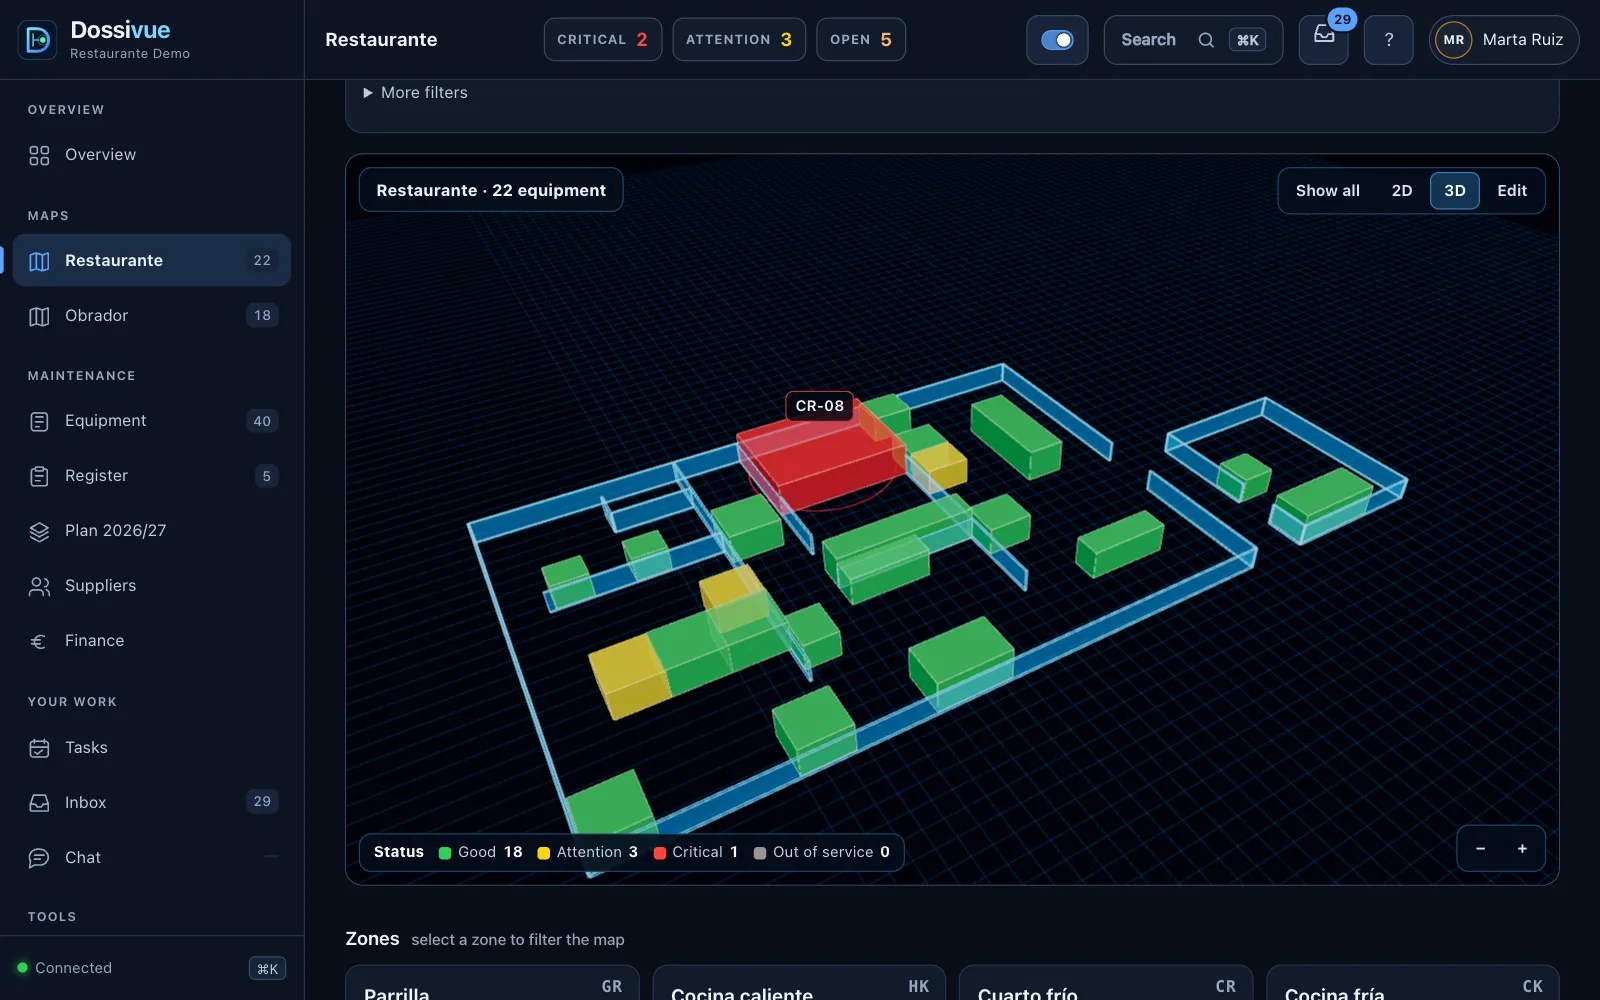1600x1000 pixels.
Task: Switch map to 2D view
Action: tap(1402, 191)
